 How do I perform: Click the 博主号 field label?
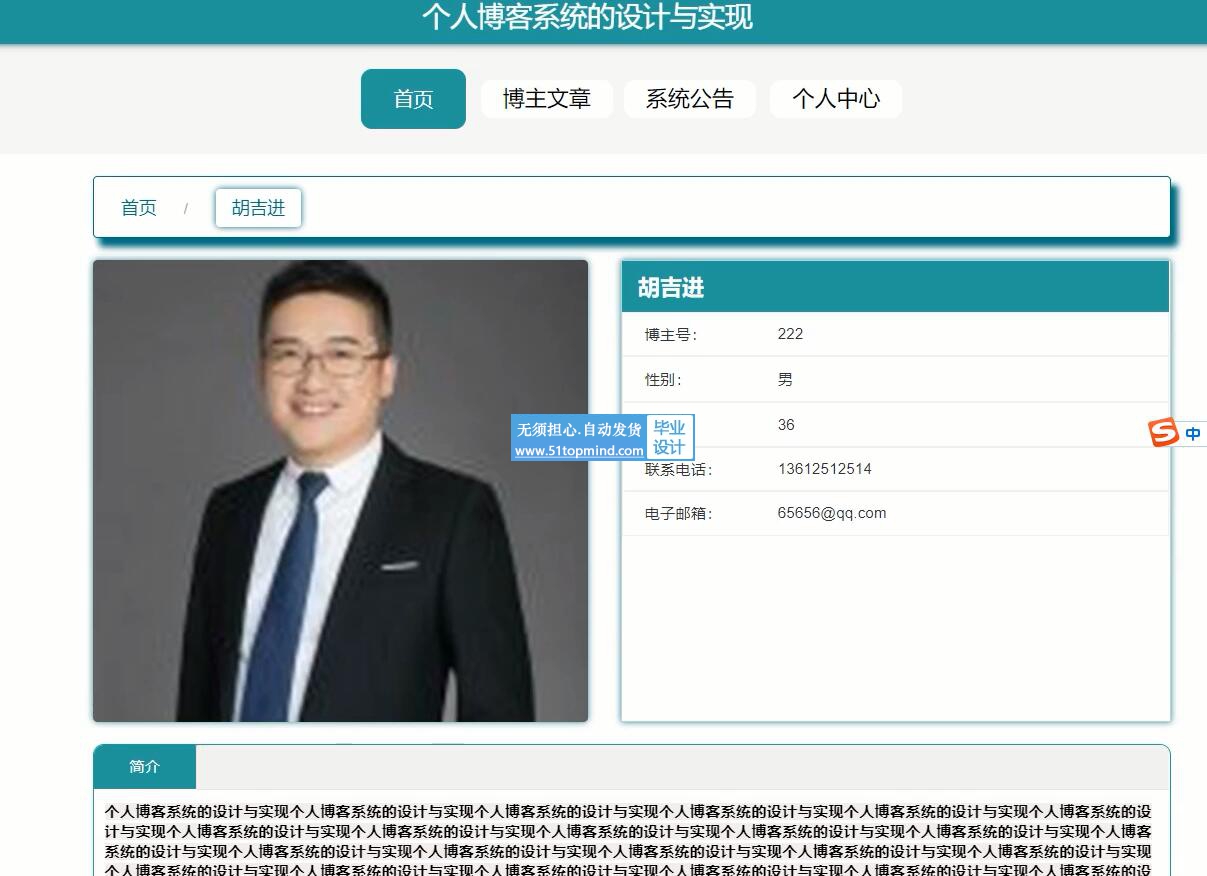pyautogui.click(x=671, y=335)
